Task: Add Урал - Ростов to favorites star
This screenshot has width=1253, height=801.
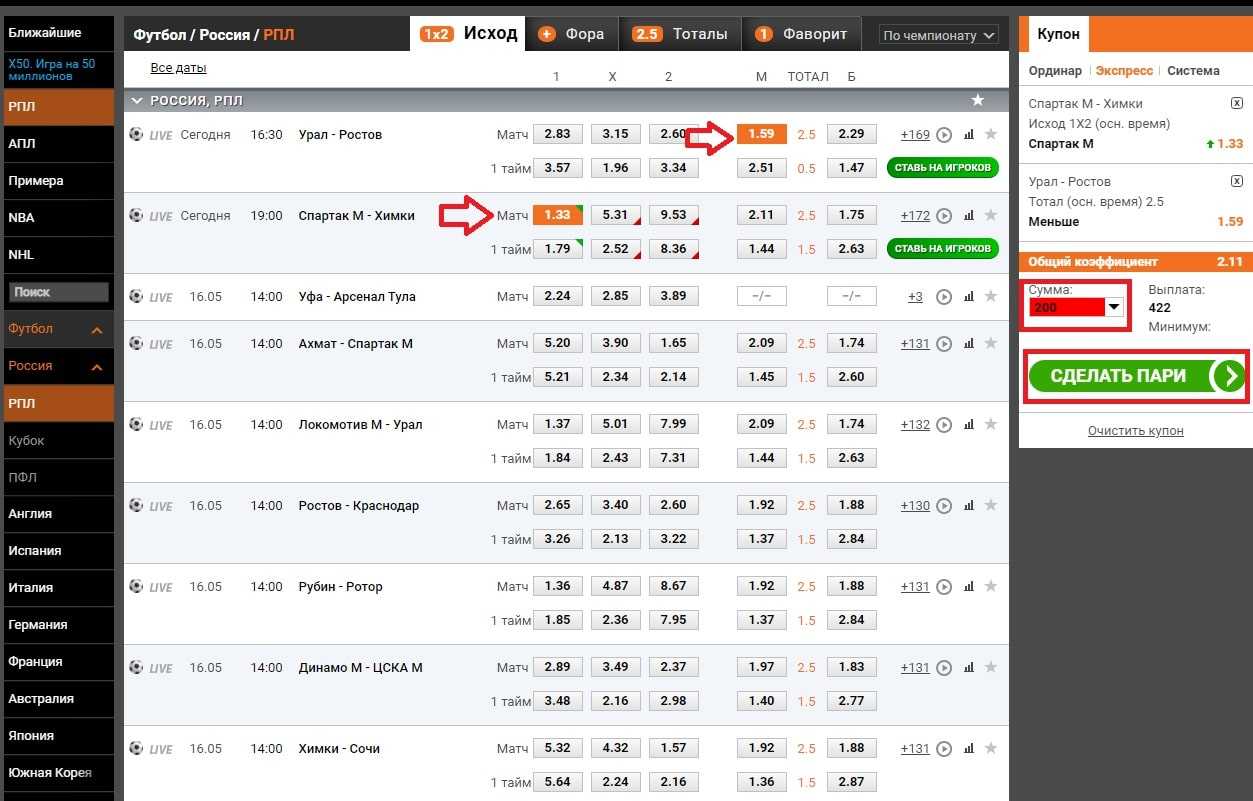Action: tap(991, 134)
